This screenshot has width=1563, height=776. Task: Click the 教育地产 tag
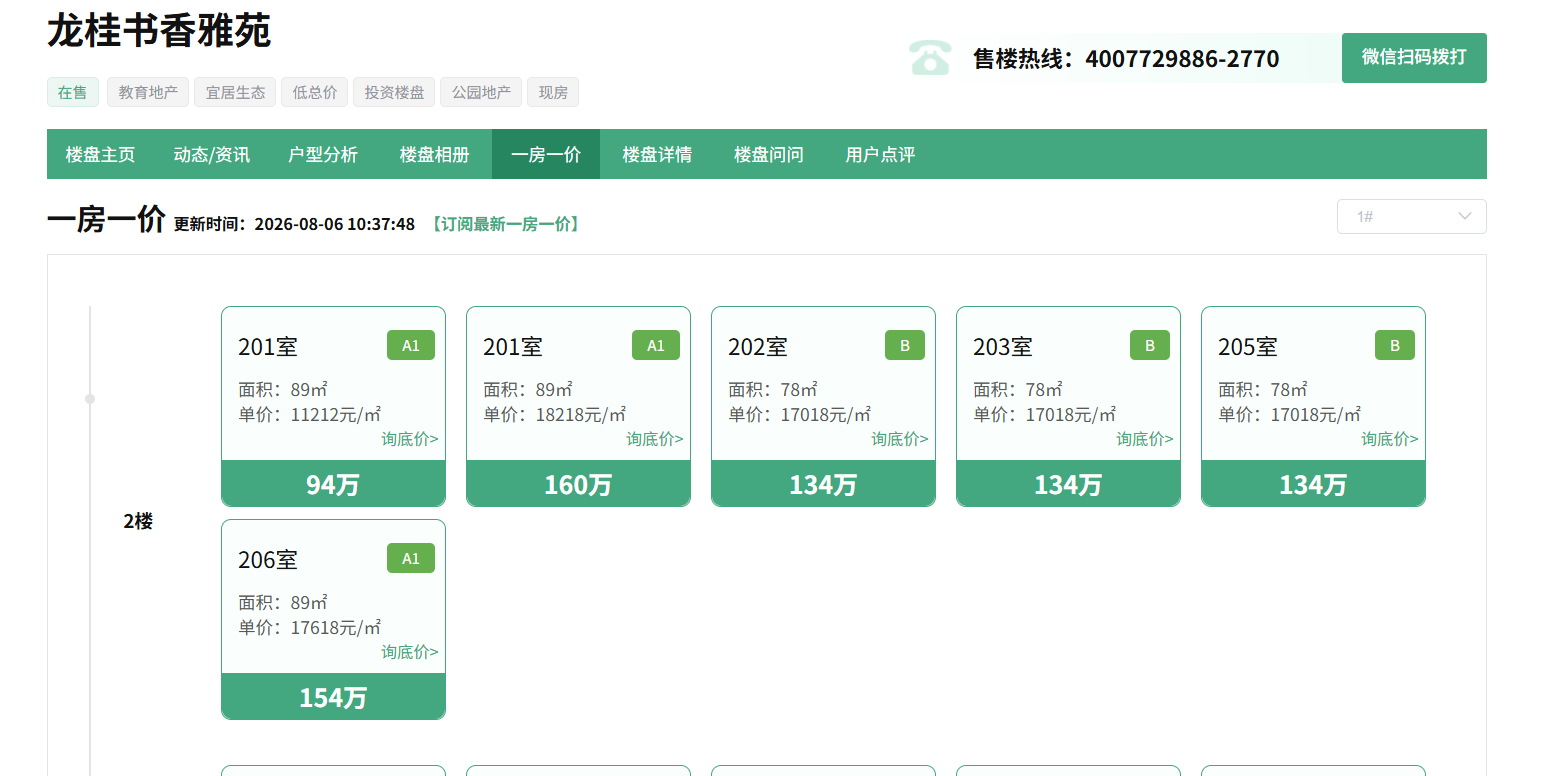click(x=148, y=92)
